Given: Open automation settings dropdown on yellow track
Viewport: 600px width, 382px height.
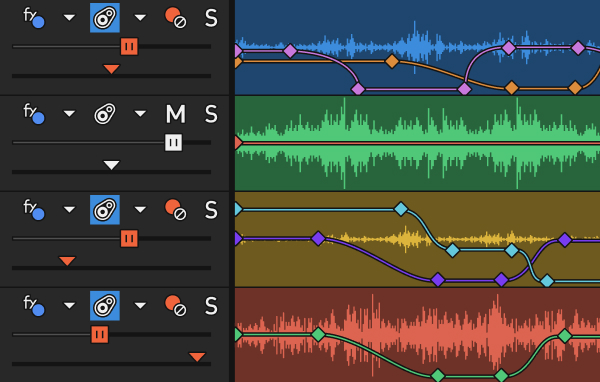Looking at the screenshot, I should click(x=140, y=210).
